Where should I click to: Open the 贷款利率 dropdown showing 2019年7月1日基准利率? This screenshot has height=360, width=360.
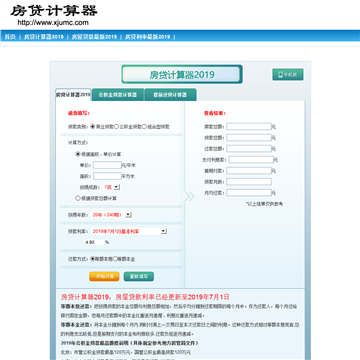(x=129, y=231)
